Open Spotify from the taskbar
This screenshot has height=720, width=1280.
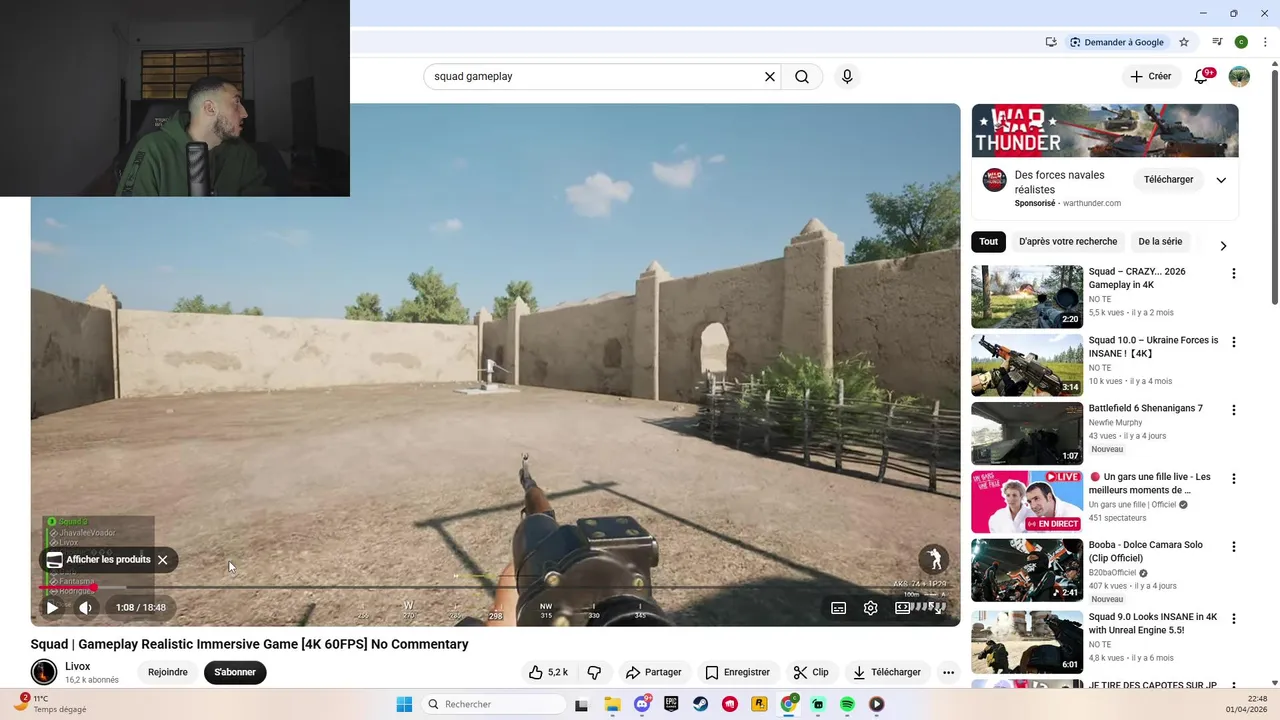point(847,704)
